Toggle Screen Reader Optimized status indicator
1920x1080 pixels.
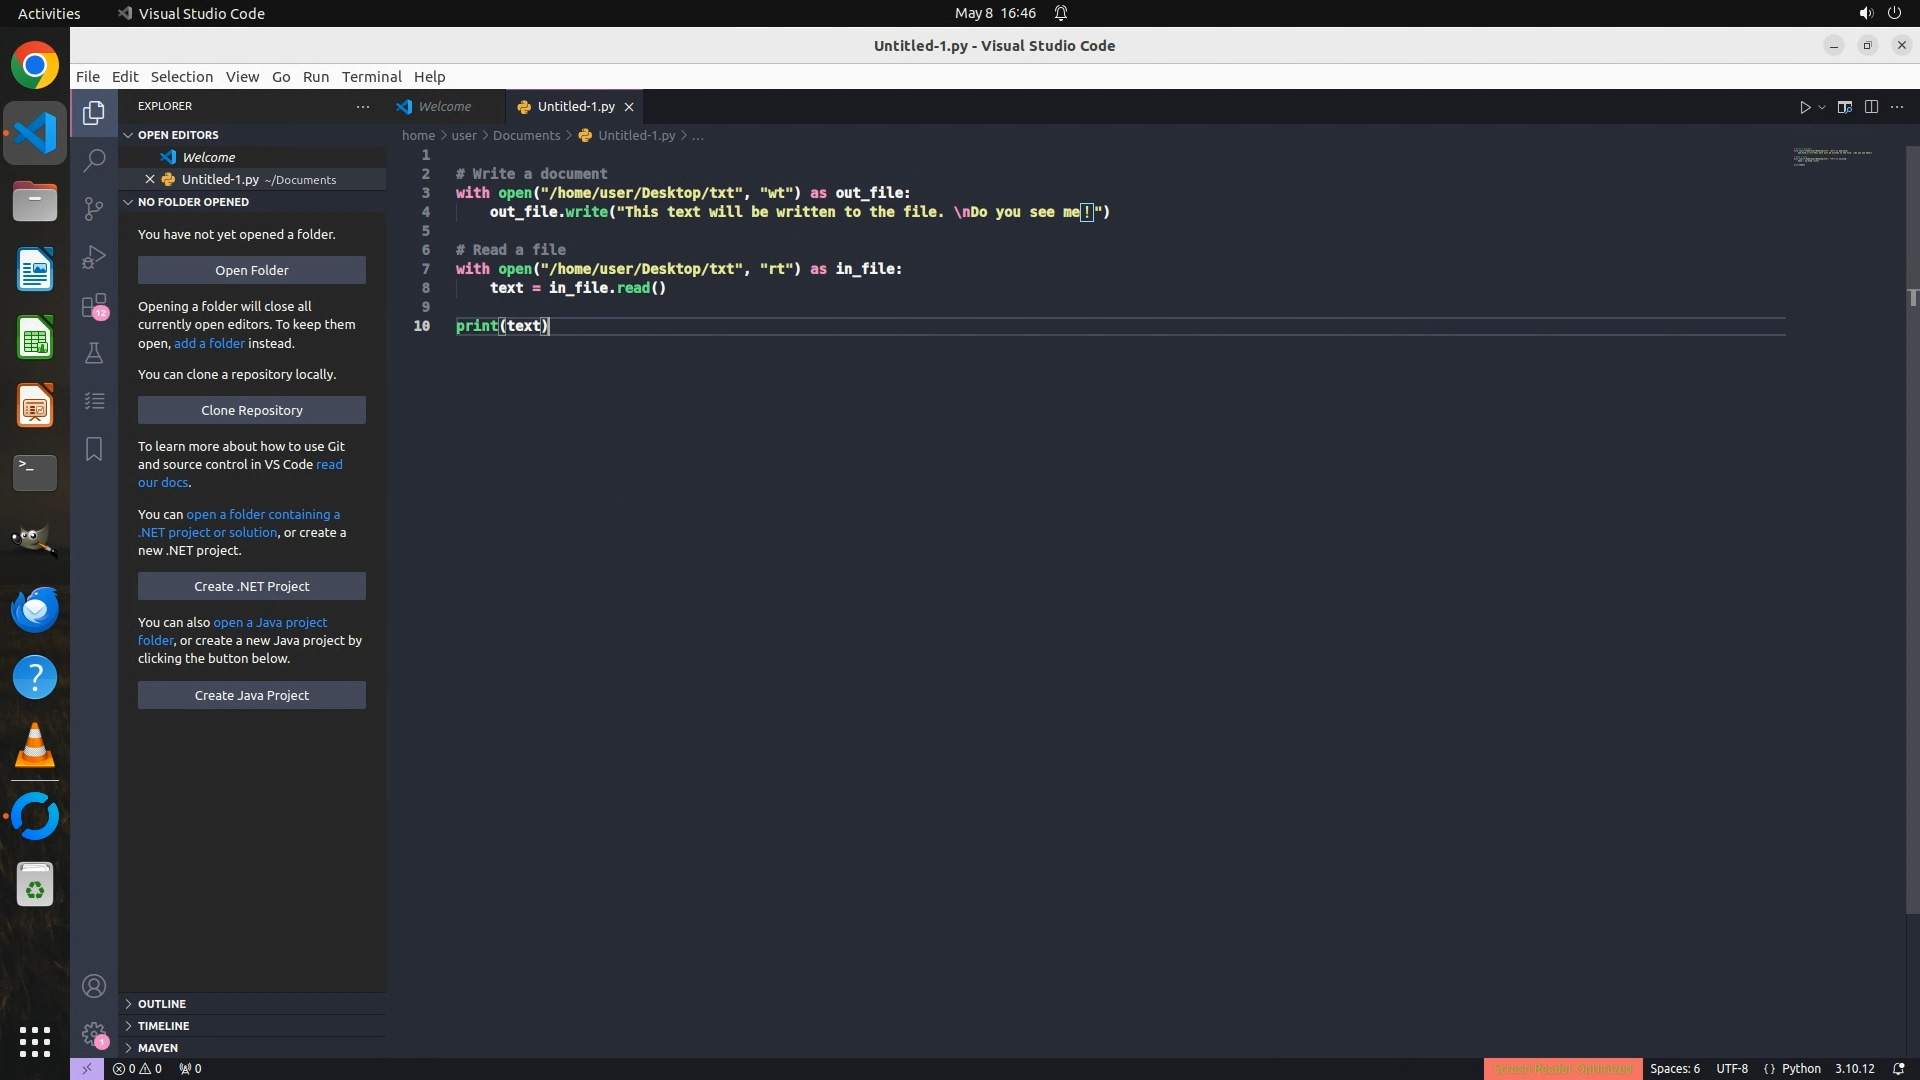point(1562,1068)
